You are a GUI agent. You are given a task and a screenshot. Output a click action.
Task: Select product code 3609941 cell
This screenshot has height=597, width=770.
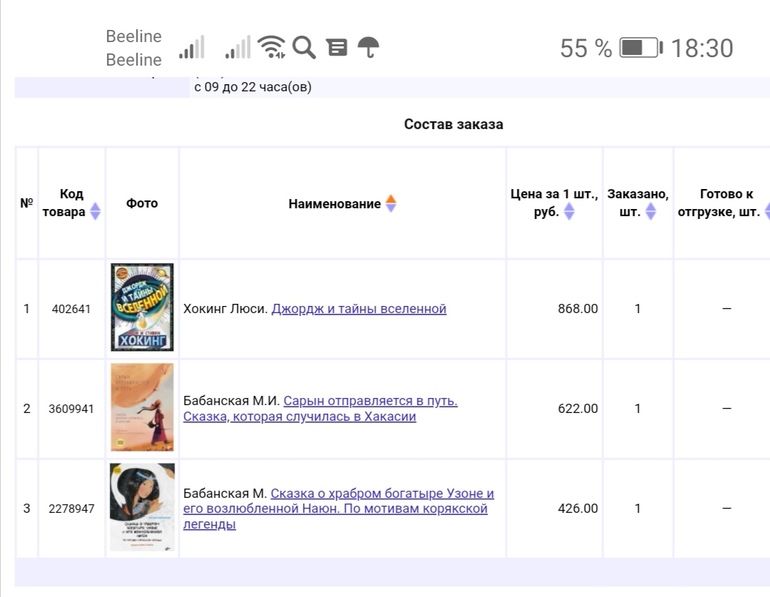click(71, 409)
